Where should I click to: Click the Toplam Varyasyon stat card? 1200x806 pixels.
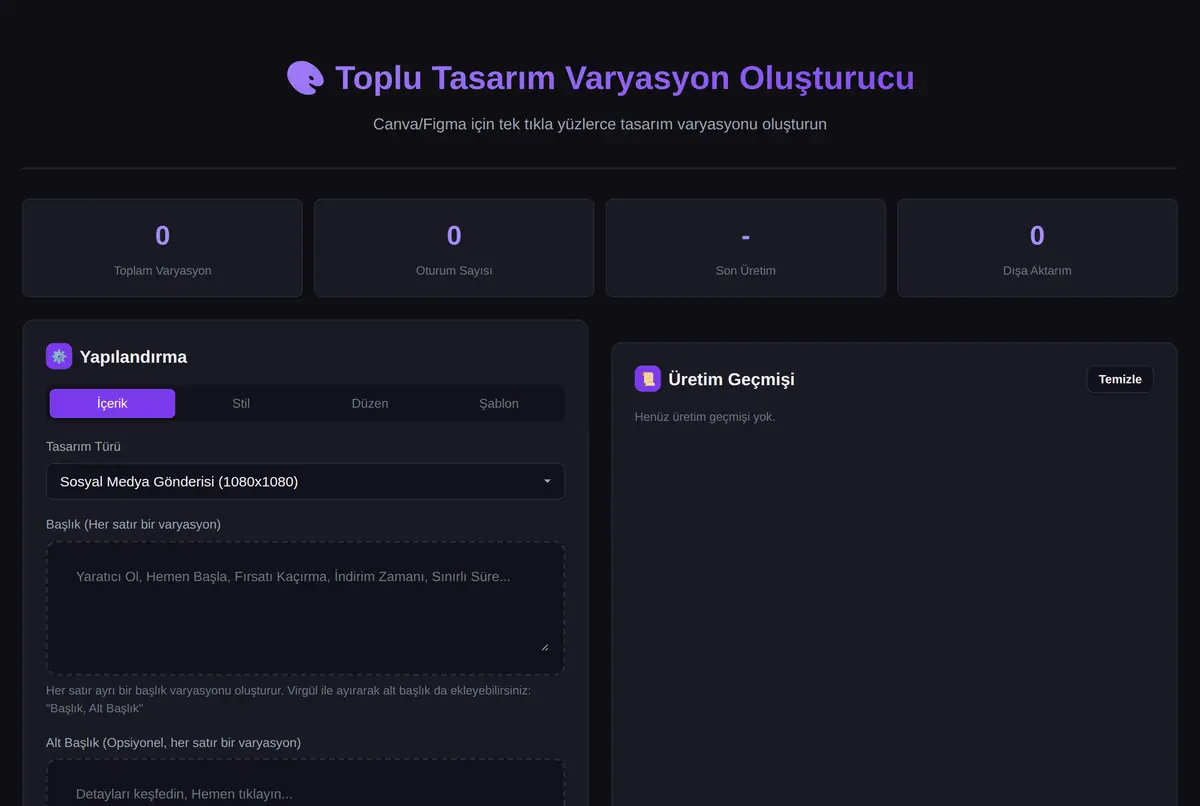(162, 248)
